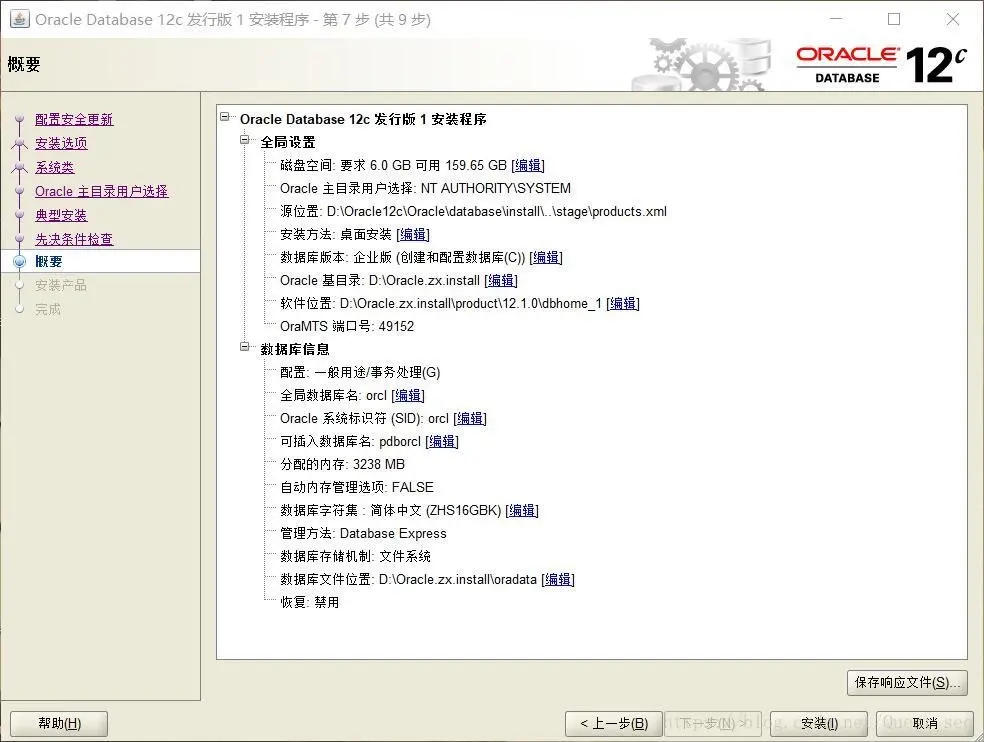Edit the 可插入数据库名 pdborcl
Screen dimensions: 984x742
(x=442, y=441)
